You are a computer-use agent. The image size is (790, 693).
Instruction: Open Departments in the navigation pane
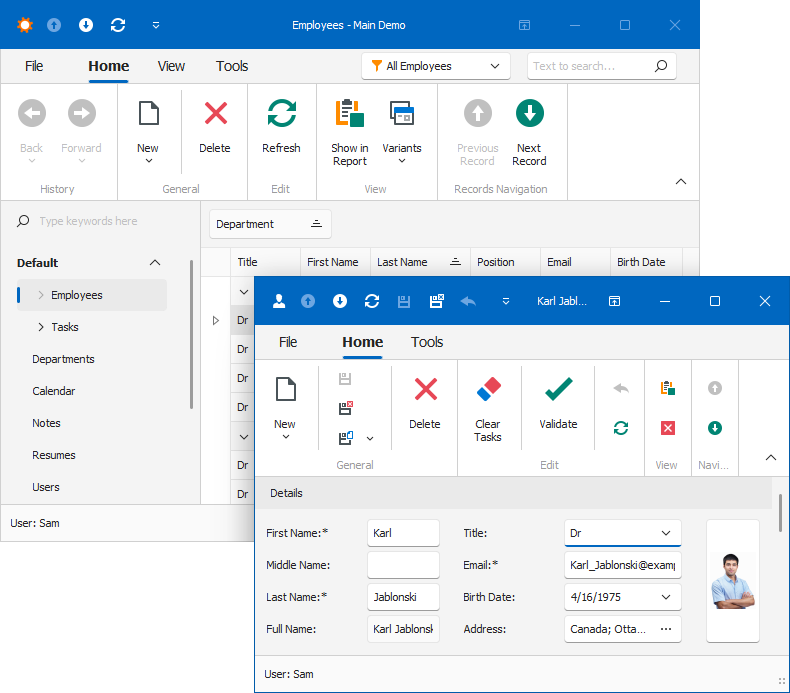point(63,359)
